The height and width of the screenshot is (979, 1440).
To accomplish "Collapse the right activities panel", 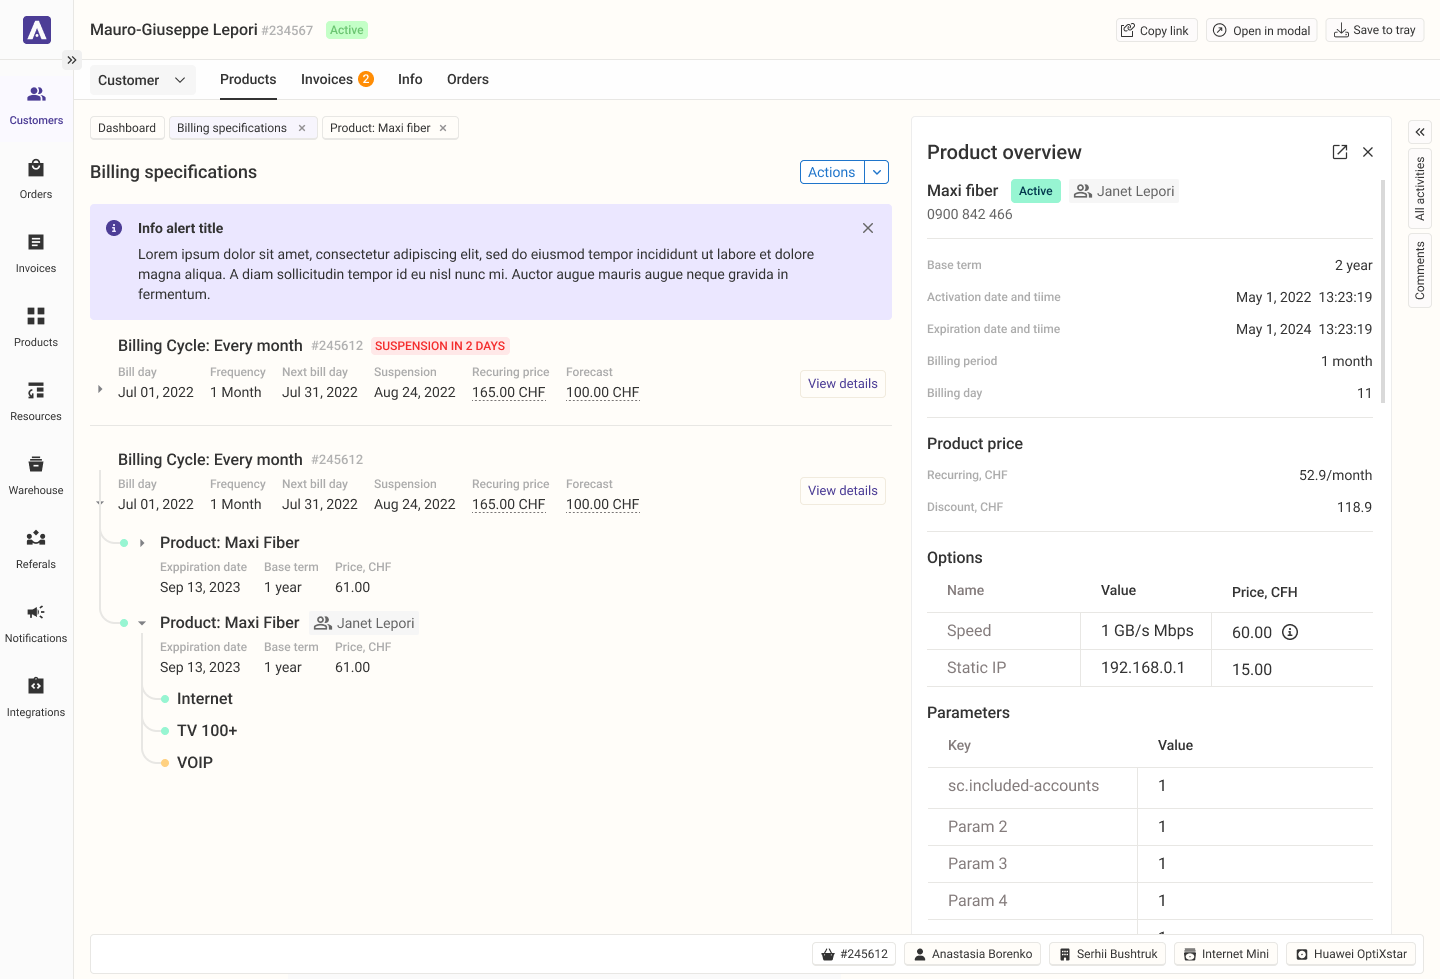I will [1420, 132].
